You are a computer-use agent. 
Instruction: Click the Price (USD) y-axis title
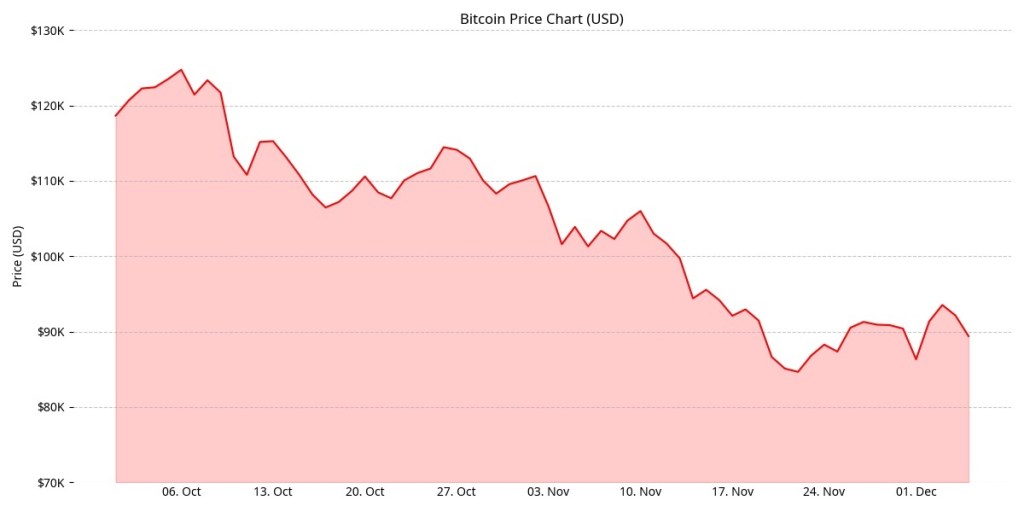[x=17, y=256]
